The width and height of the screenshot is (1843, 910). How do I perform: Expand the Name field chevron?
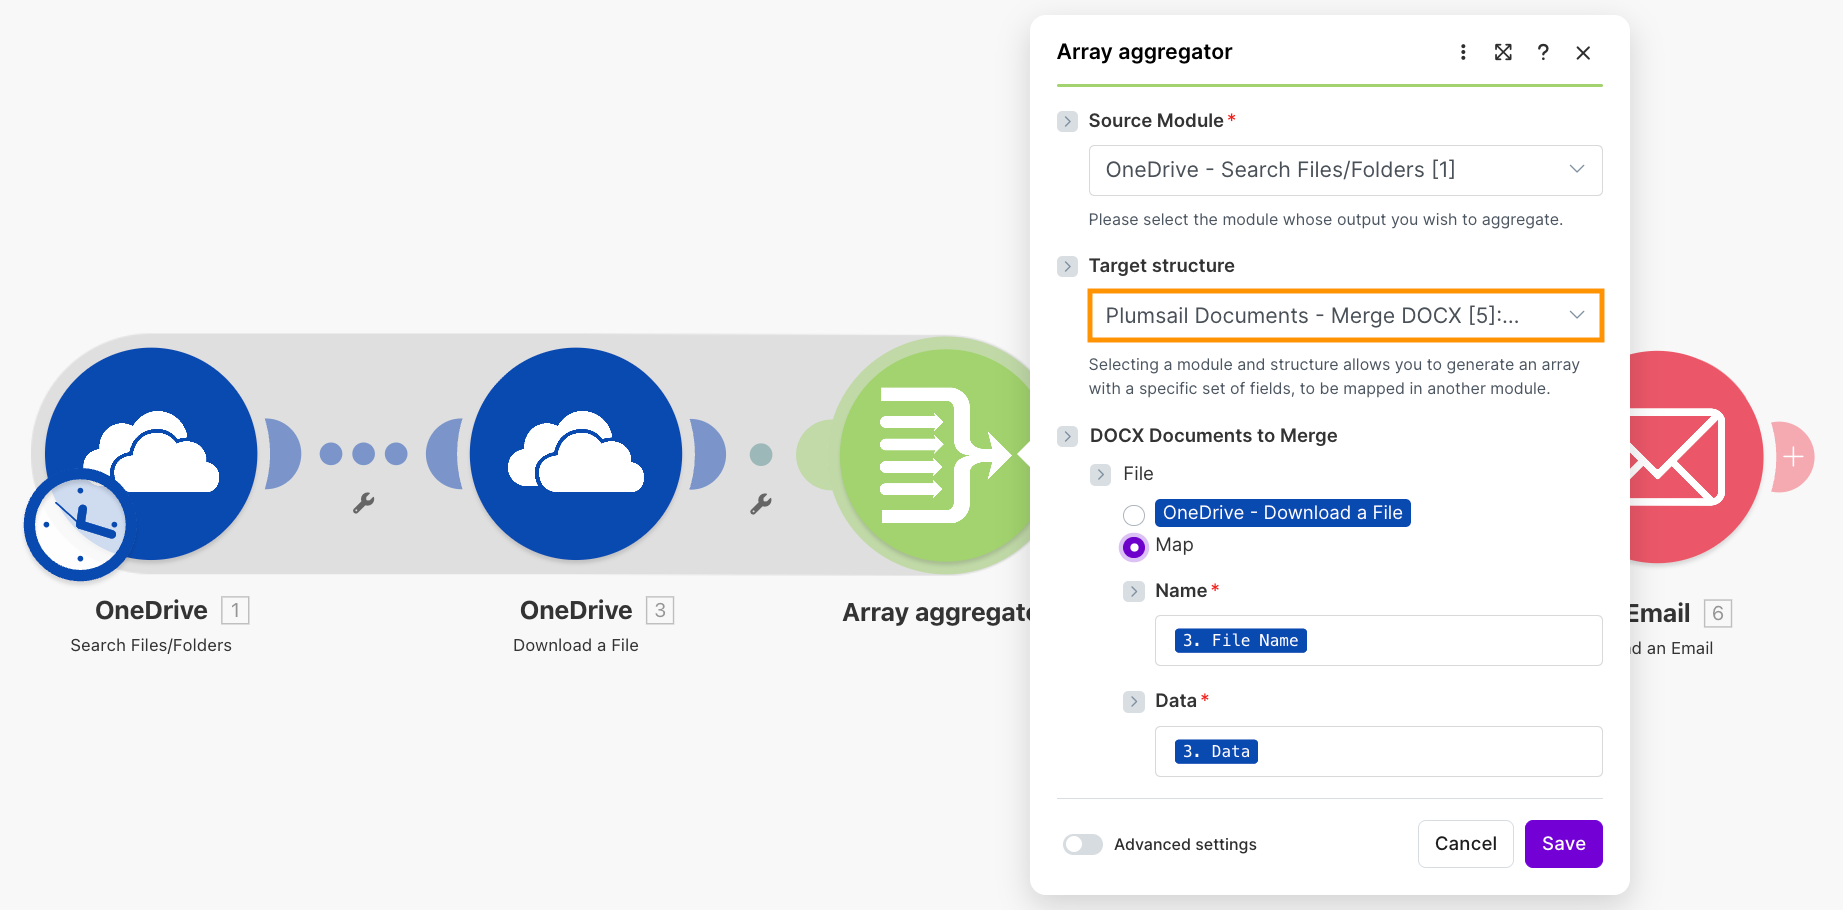(x=1133, y=591)
